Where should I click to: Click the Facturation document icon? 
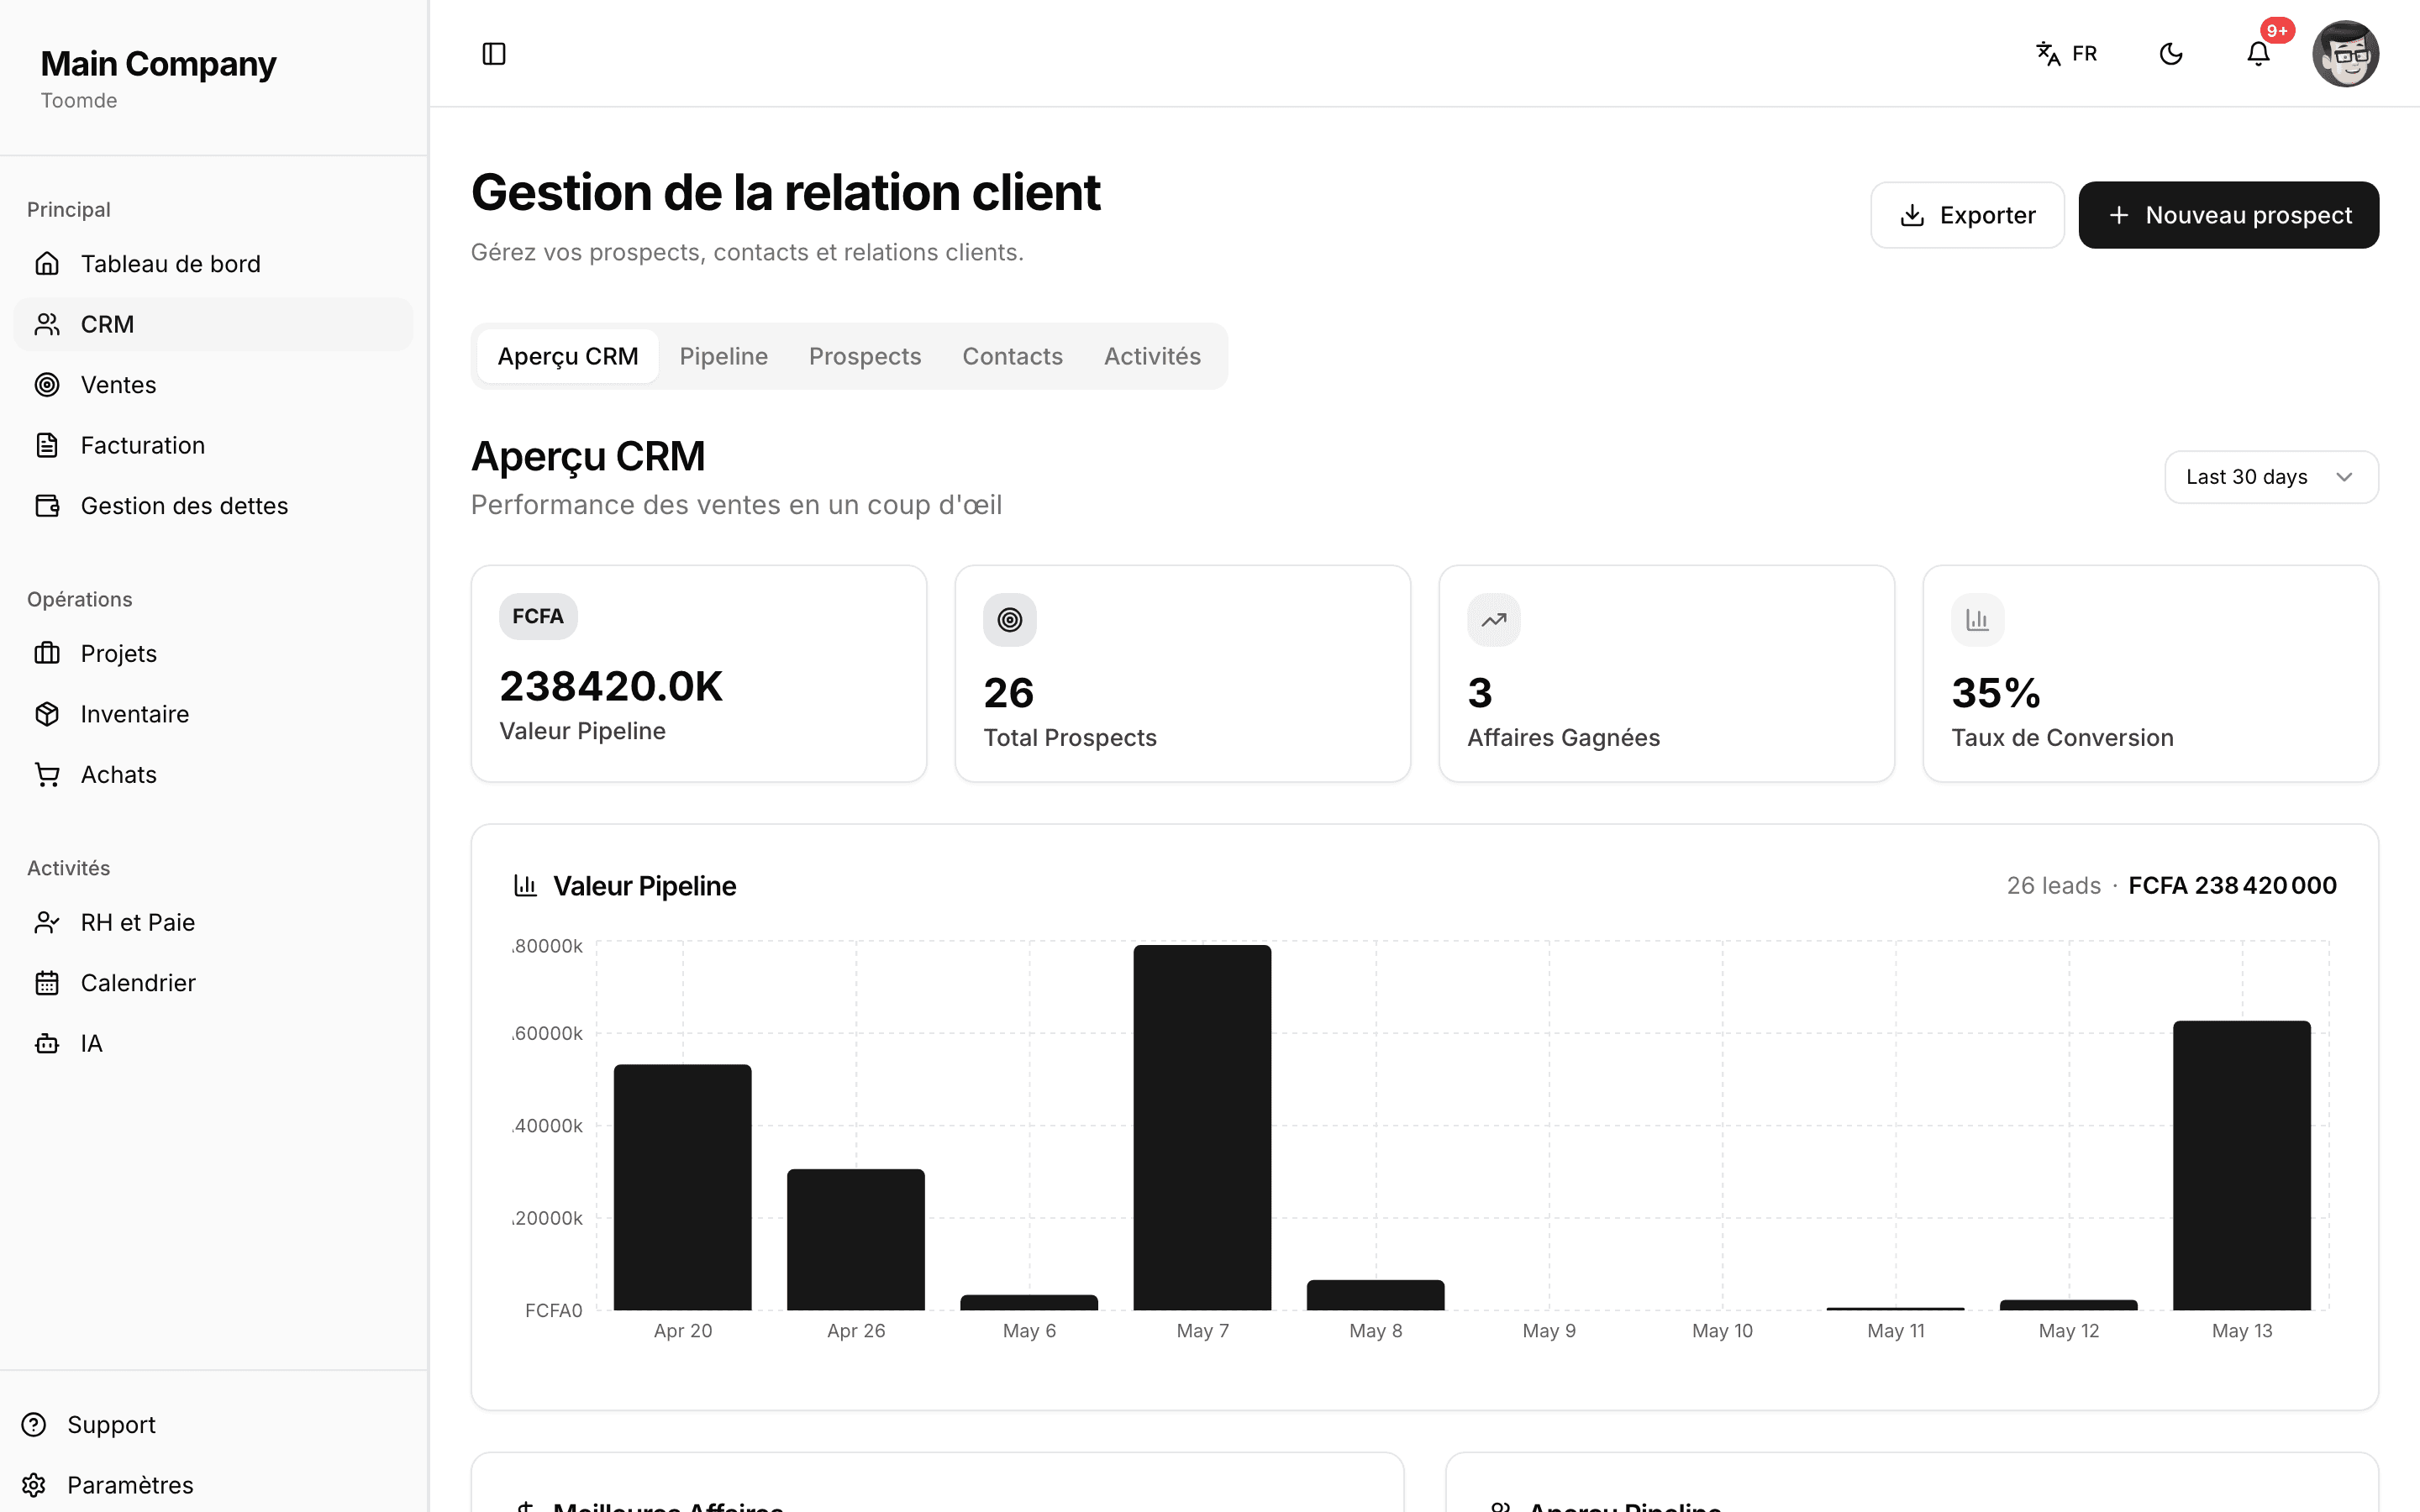pyautogui.click(x=47, y=445)
